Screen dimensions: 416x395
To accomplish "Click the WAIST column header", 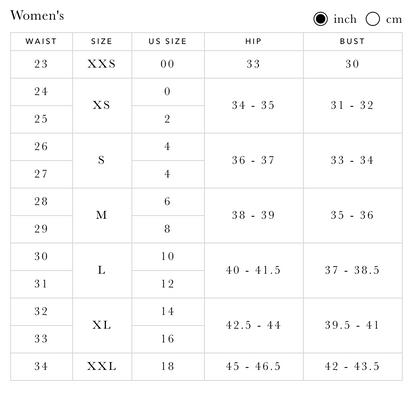I will (41, 41).
